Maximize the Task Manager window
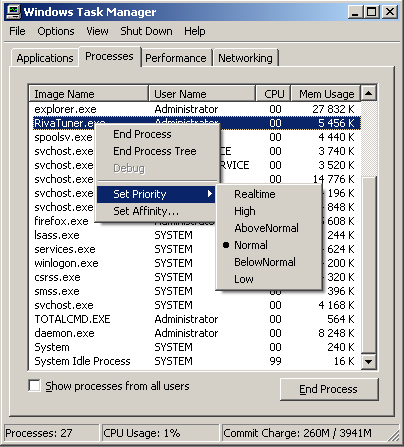This screenshot has width=404, height=447. (372, 12)
